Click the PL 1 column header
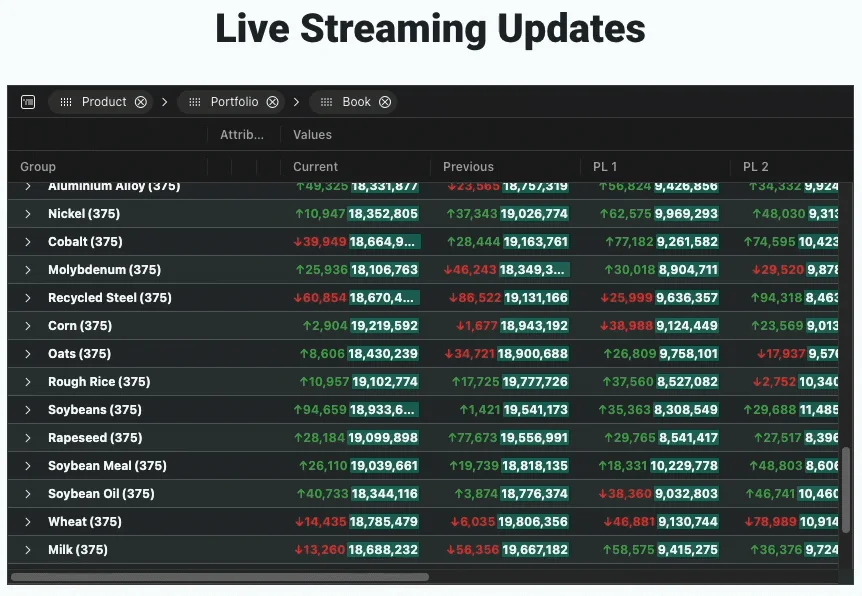Viewport: 862px width, 596px height. coord(605,167)
